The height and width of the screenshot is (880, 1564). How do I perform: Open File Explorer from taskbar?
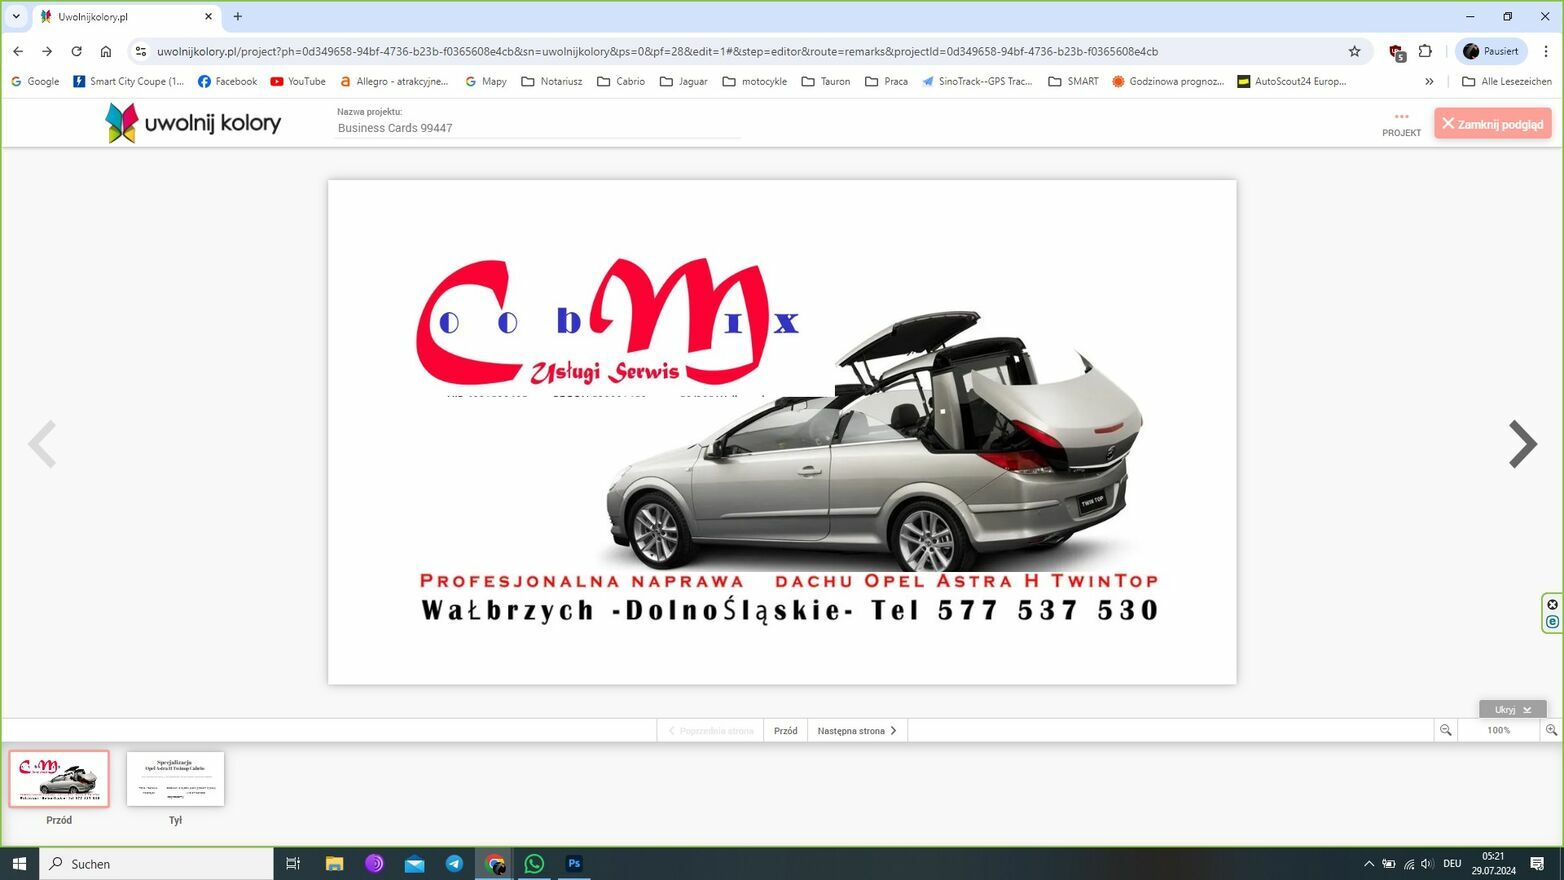click(334, 863)
